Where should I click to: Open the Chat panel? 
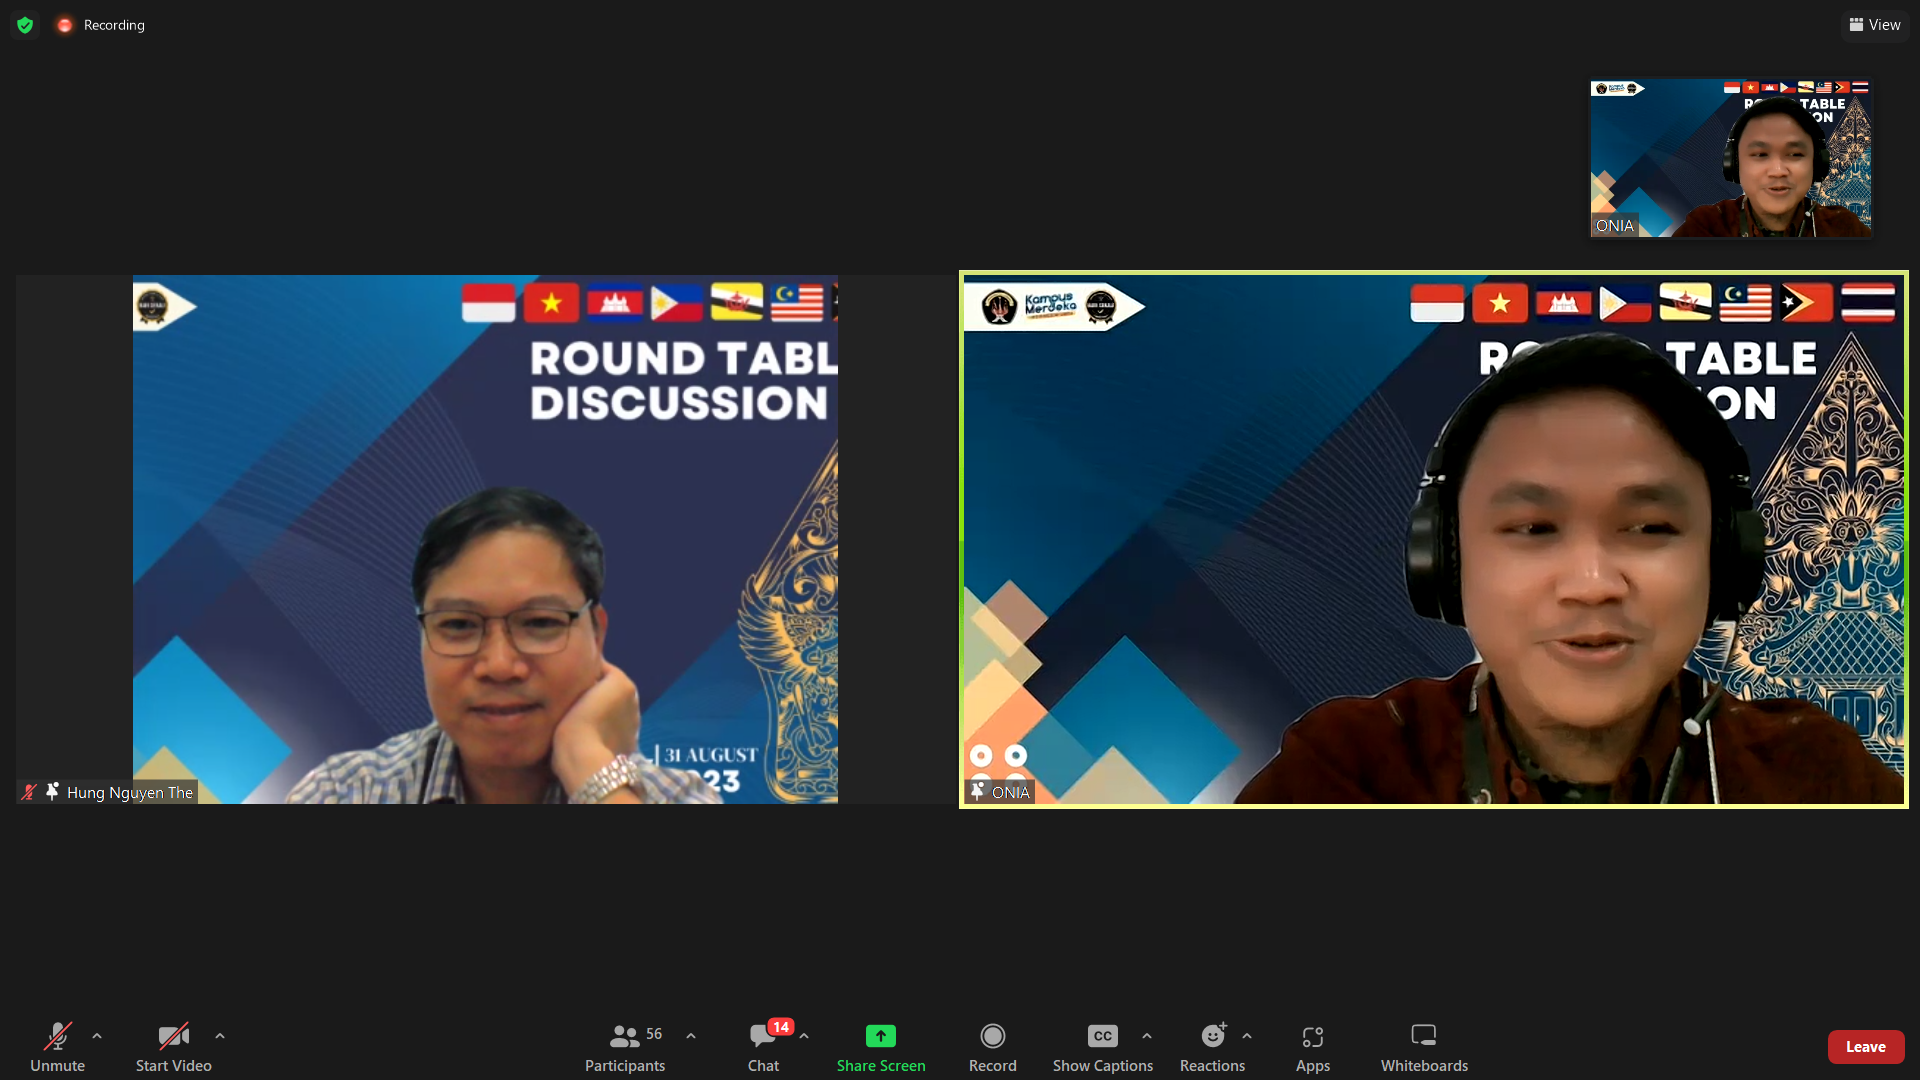[x=763, y=1045]
